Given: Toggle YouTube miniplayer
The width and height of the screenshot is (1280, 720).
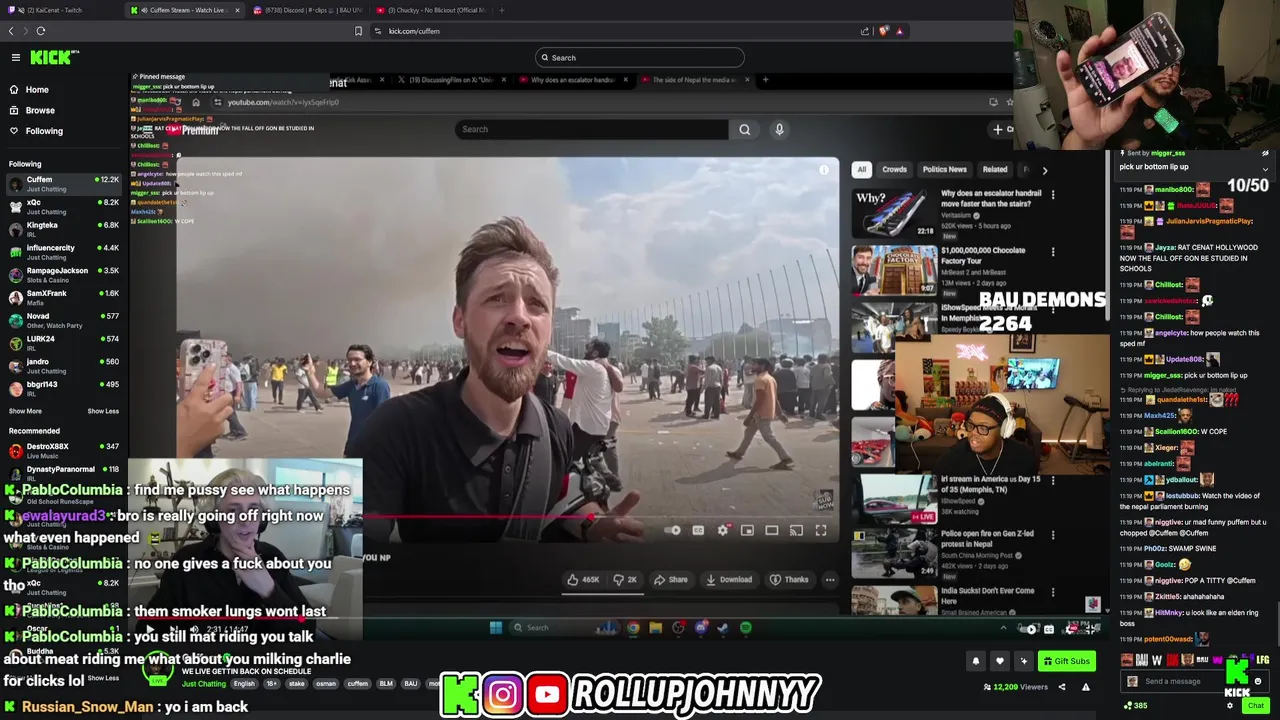Looking at the screenshot, I should [x=747, y=530].
